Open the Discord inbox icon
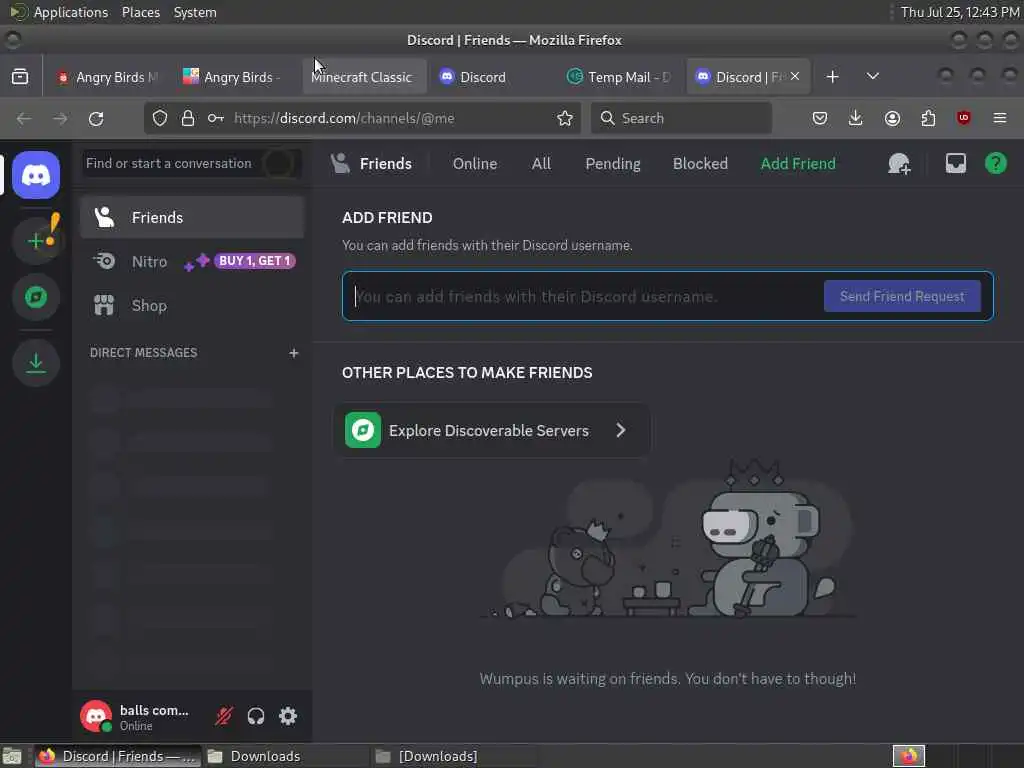 955,163
